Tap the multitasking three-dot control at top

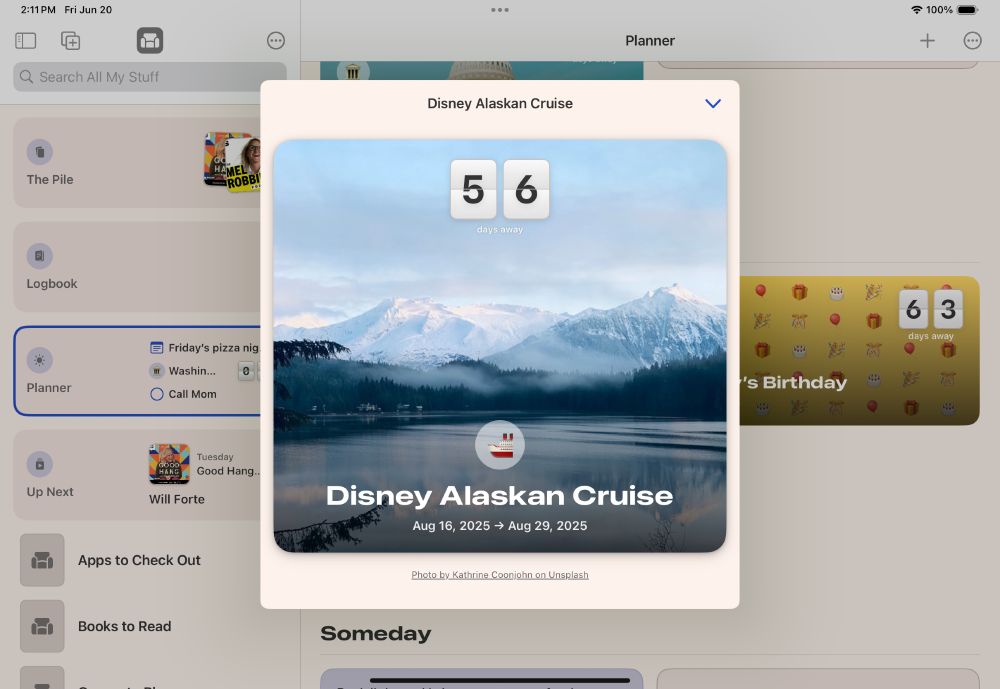[500, 10]
